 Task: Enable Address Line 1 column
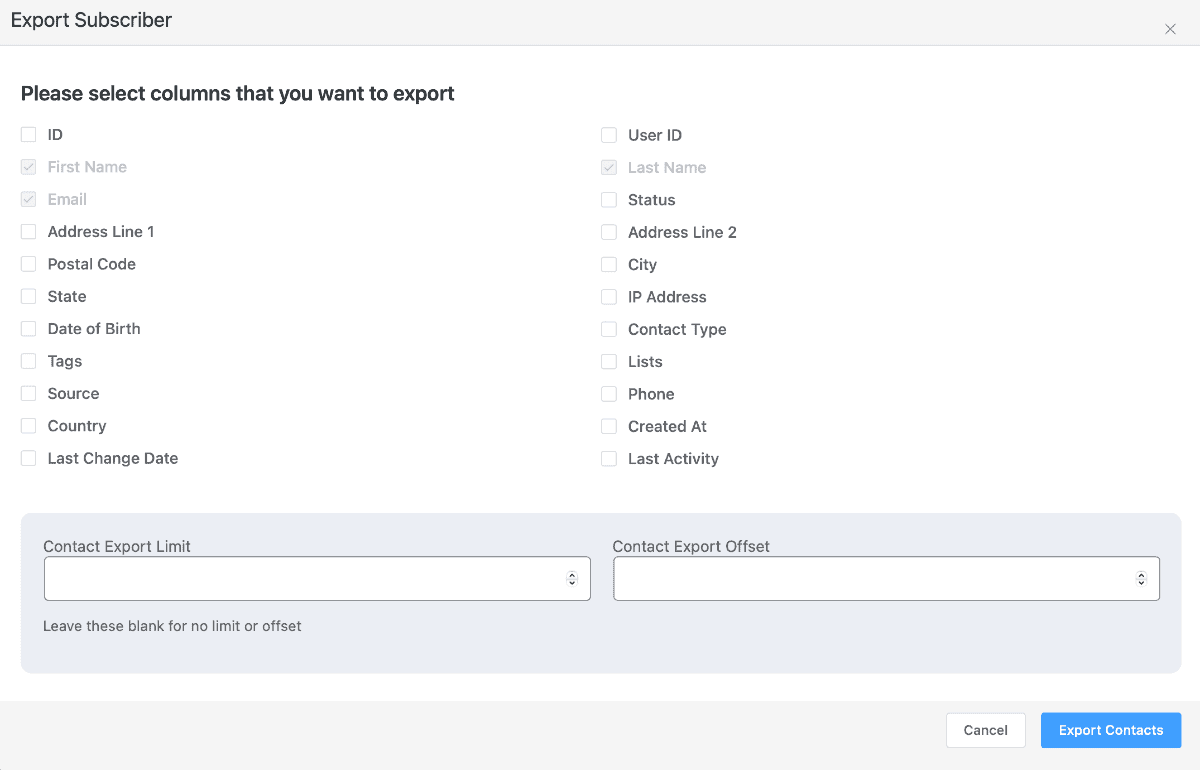[28, 231]
